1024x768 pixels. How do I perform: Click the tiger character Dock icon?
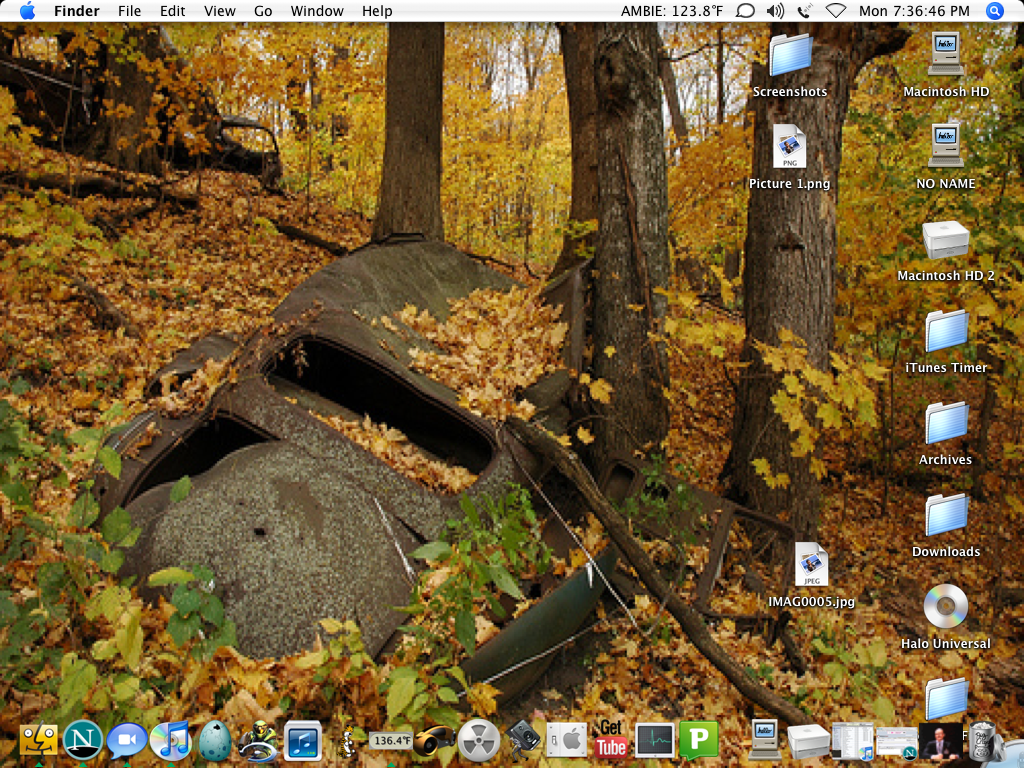click(x=346, y=741)
